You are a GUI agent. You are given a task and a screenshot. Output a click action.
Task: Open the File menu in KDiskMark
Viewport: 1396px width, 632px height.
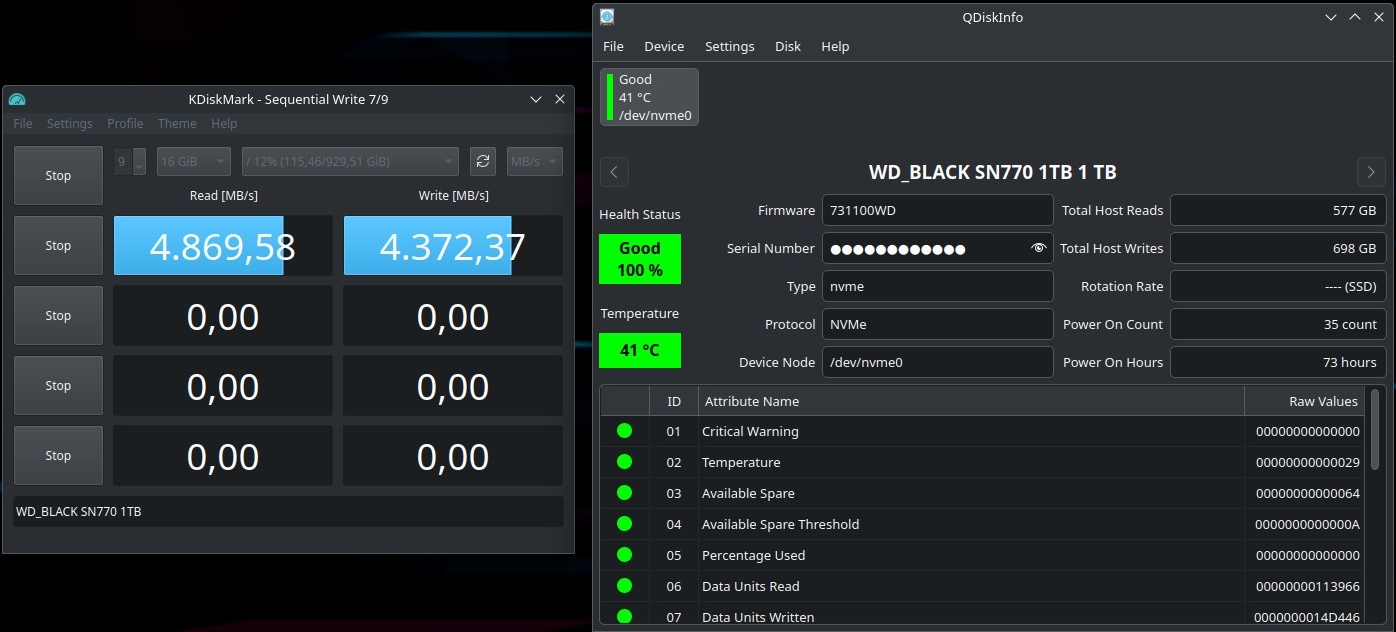[x=23, y=123]
